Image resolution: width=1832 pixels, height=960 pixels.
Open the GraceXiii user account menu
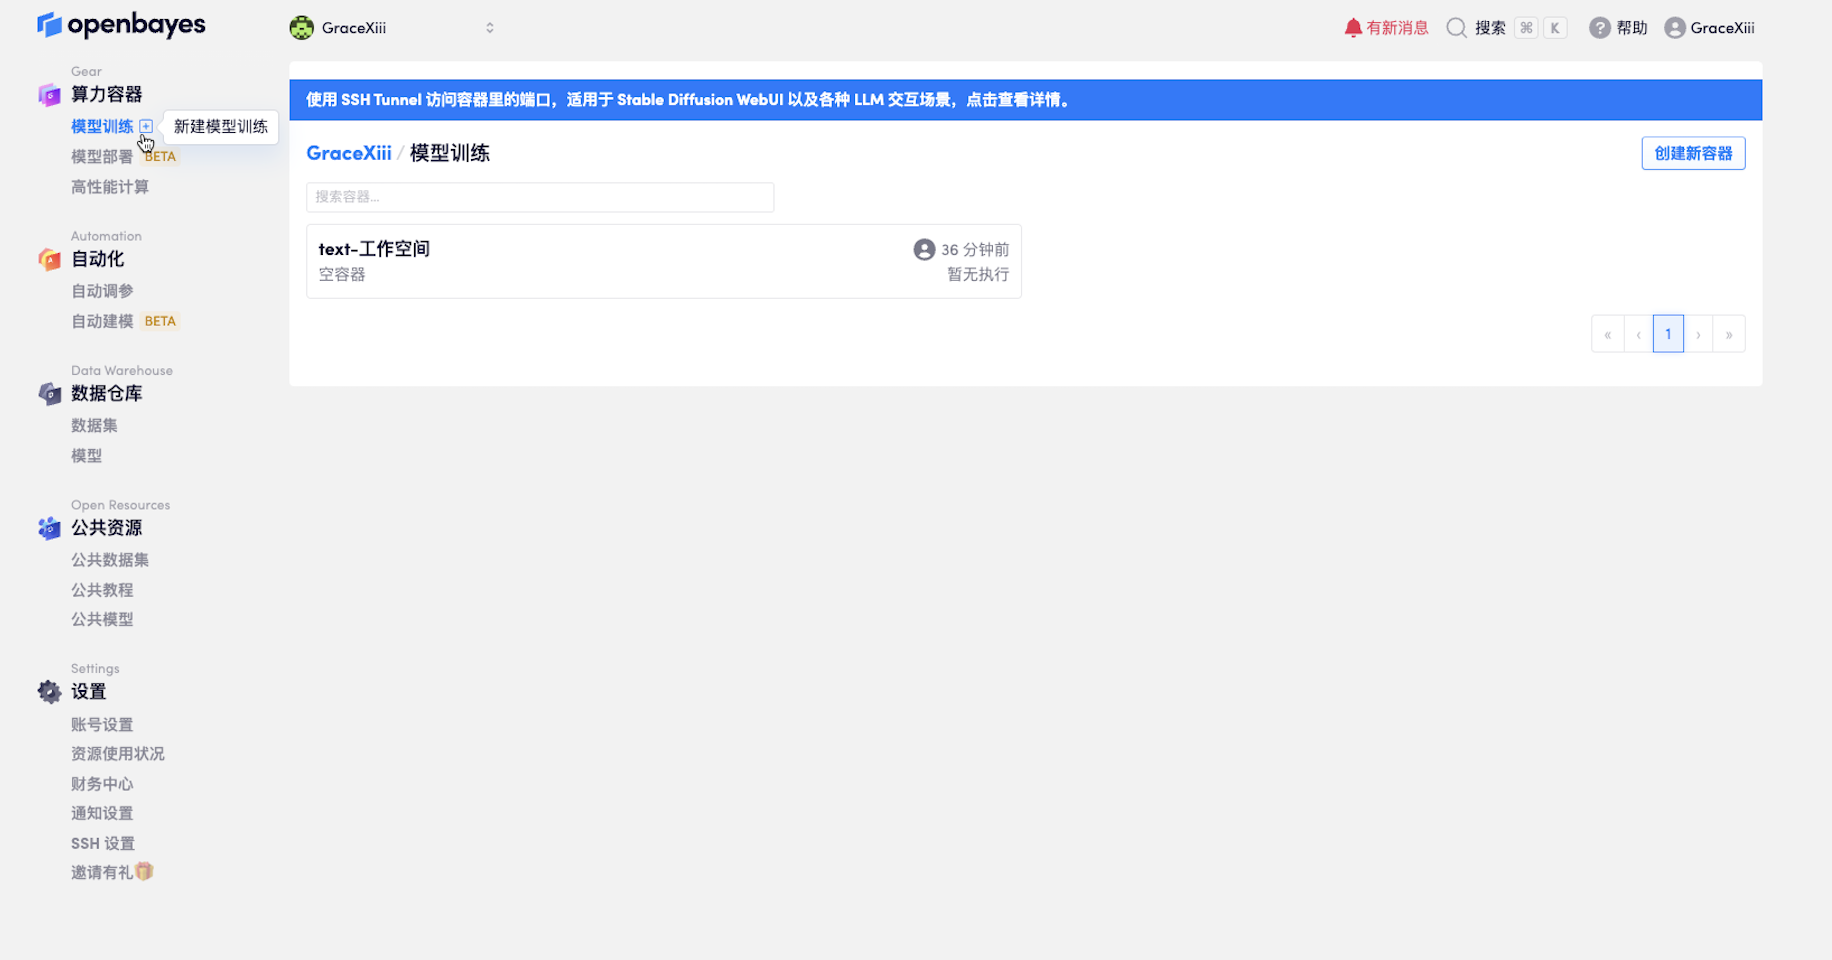tap(1709, 28)
